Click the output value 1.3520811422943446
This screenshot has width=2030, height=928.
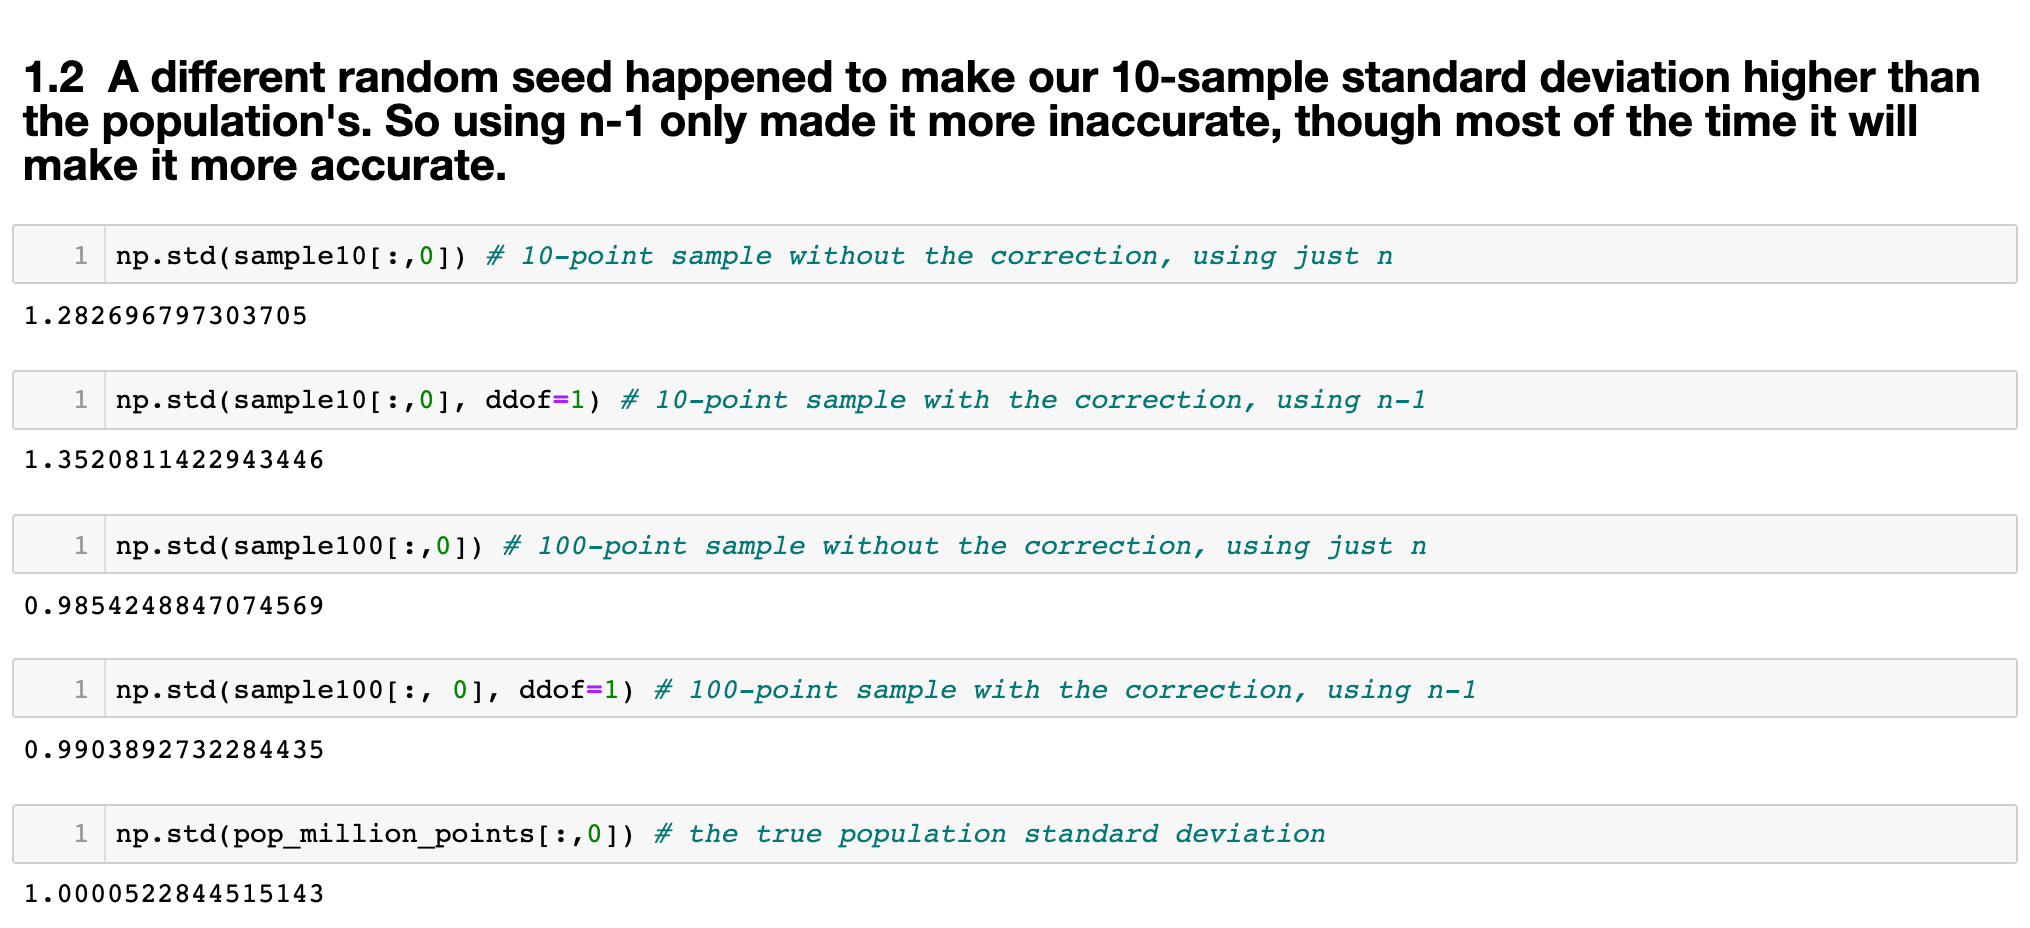[174, 461]
